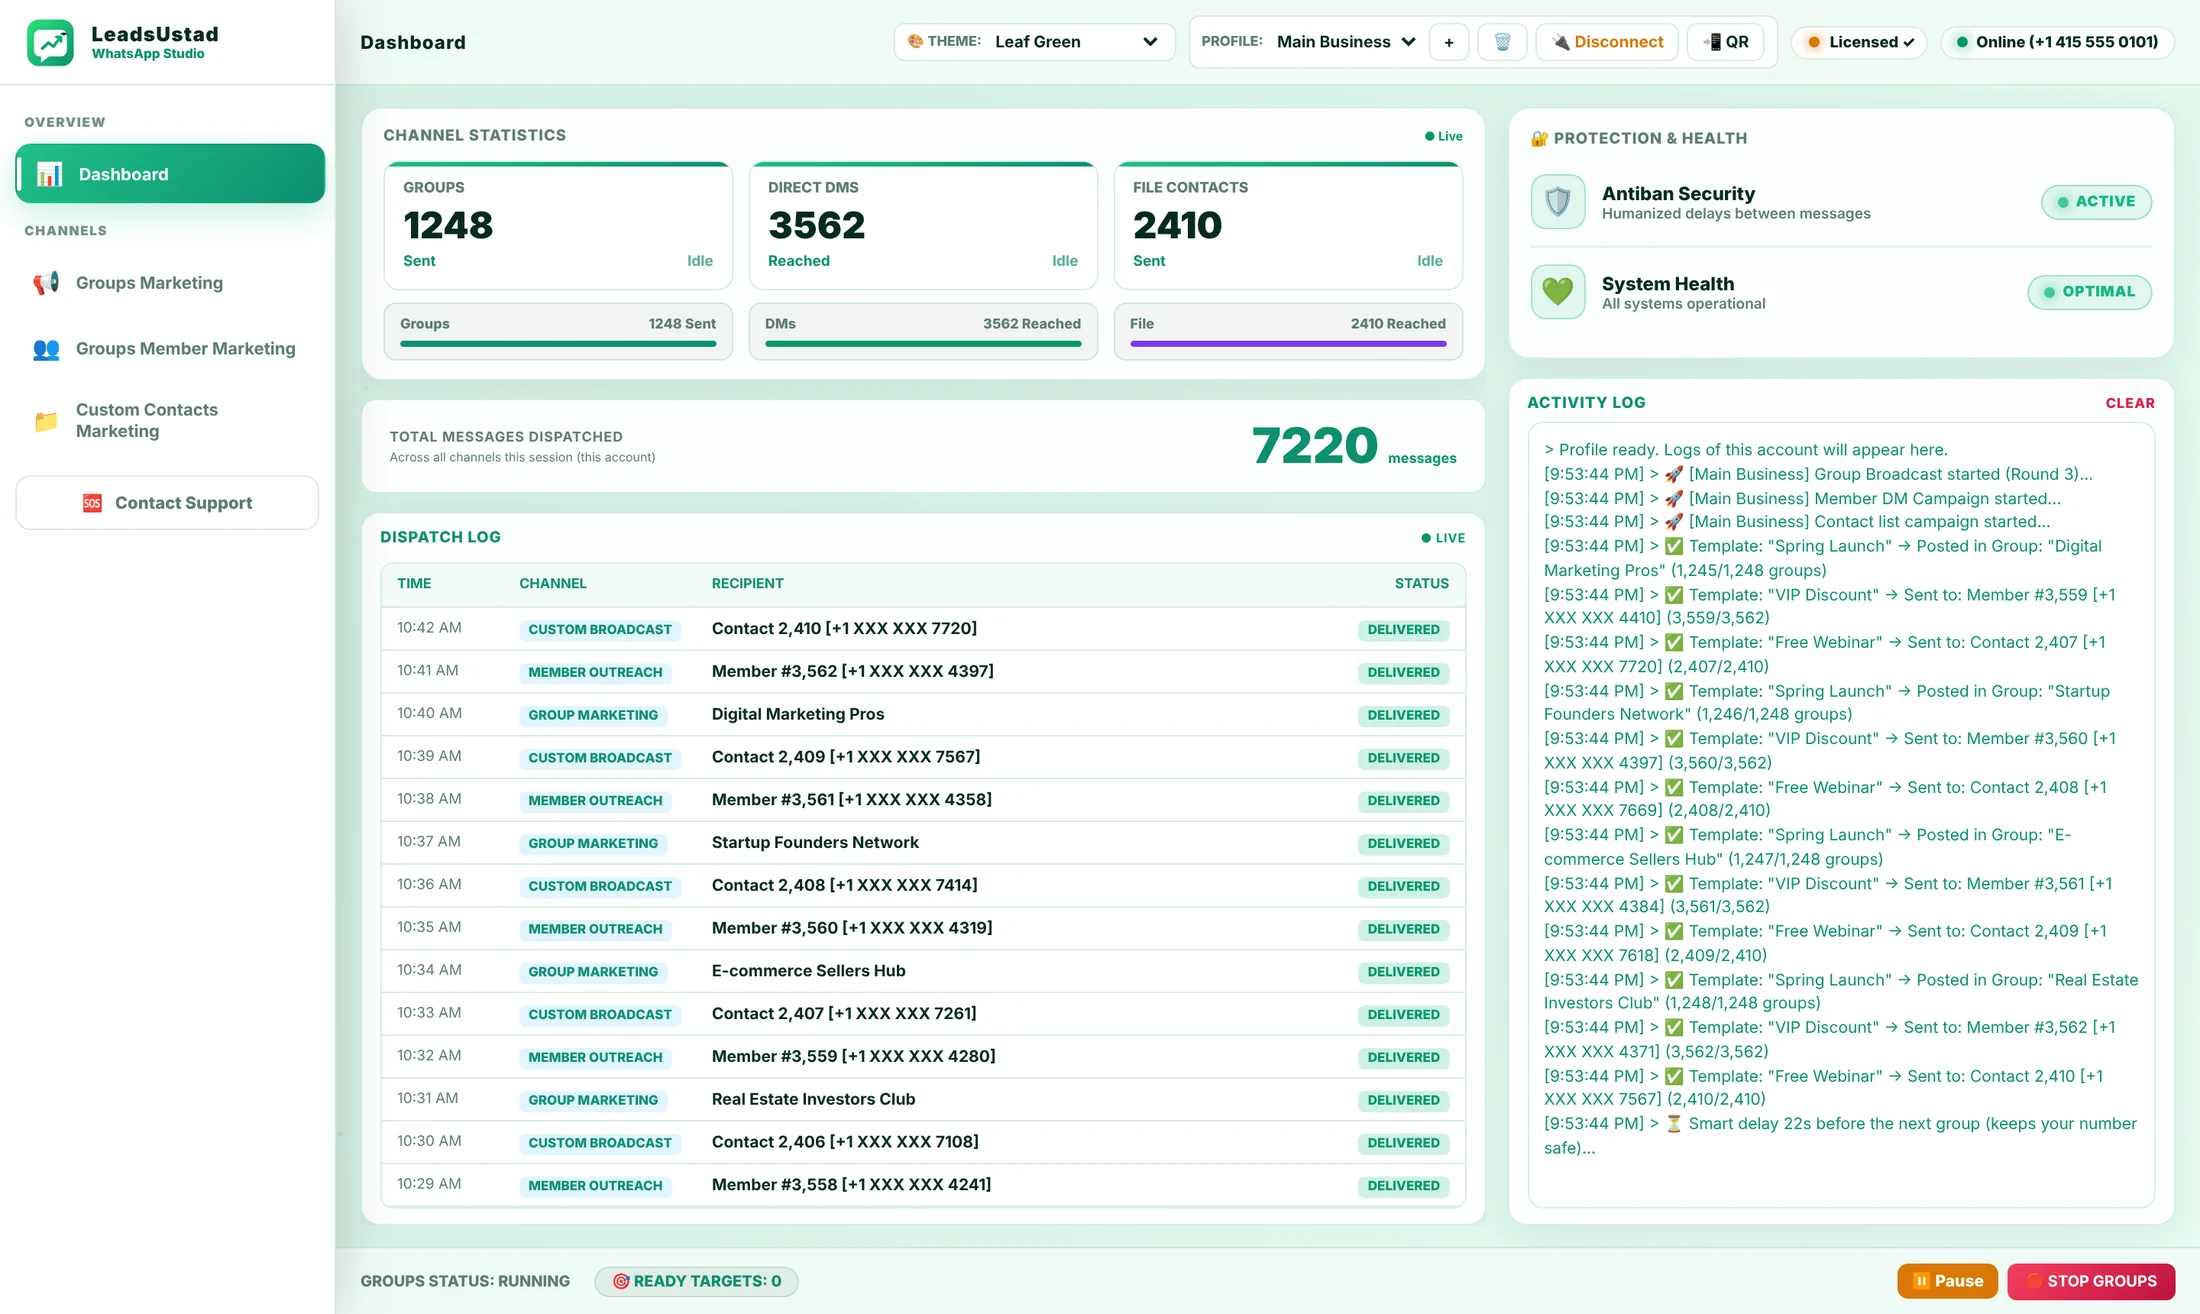
Task: Open the Main Business profile dropdown
Action: (1346, 42)
